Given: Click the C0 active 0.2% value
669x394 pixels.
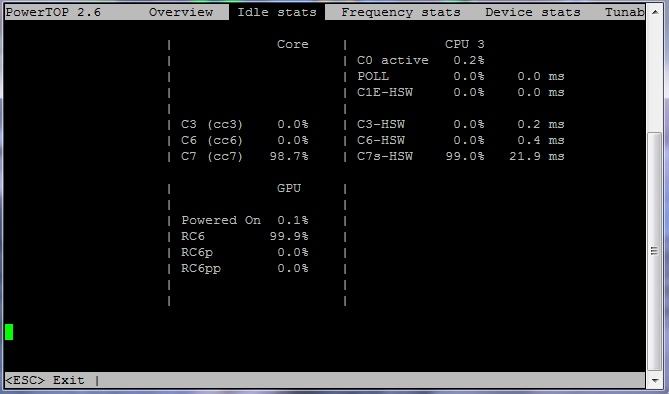Looking at the screenshot, I should (x=468, y=60).
